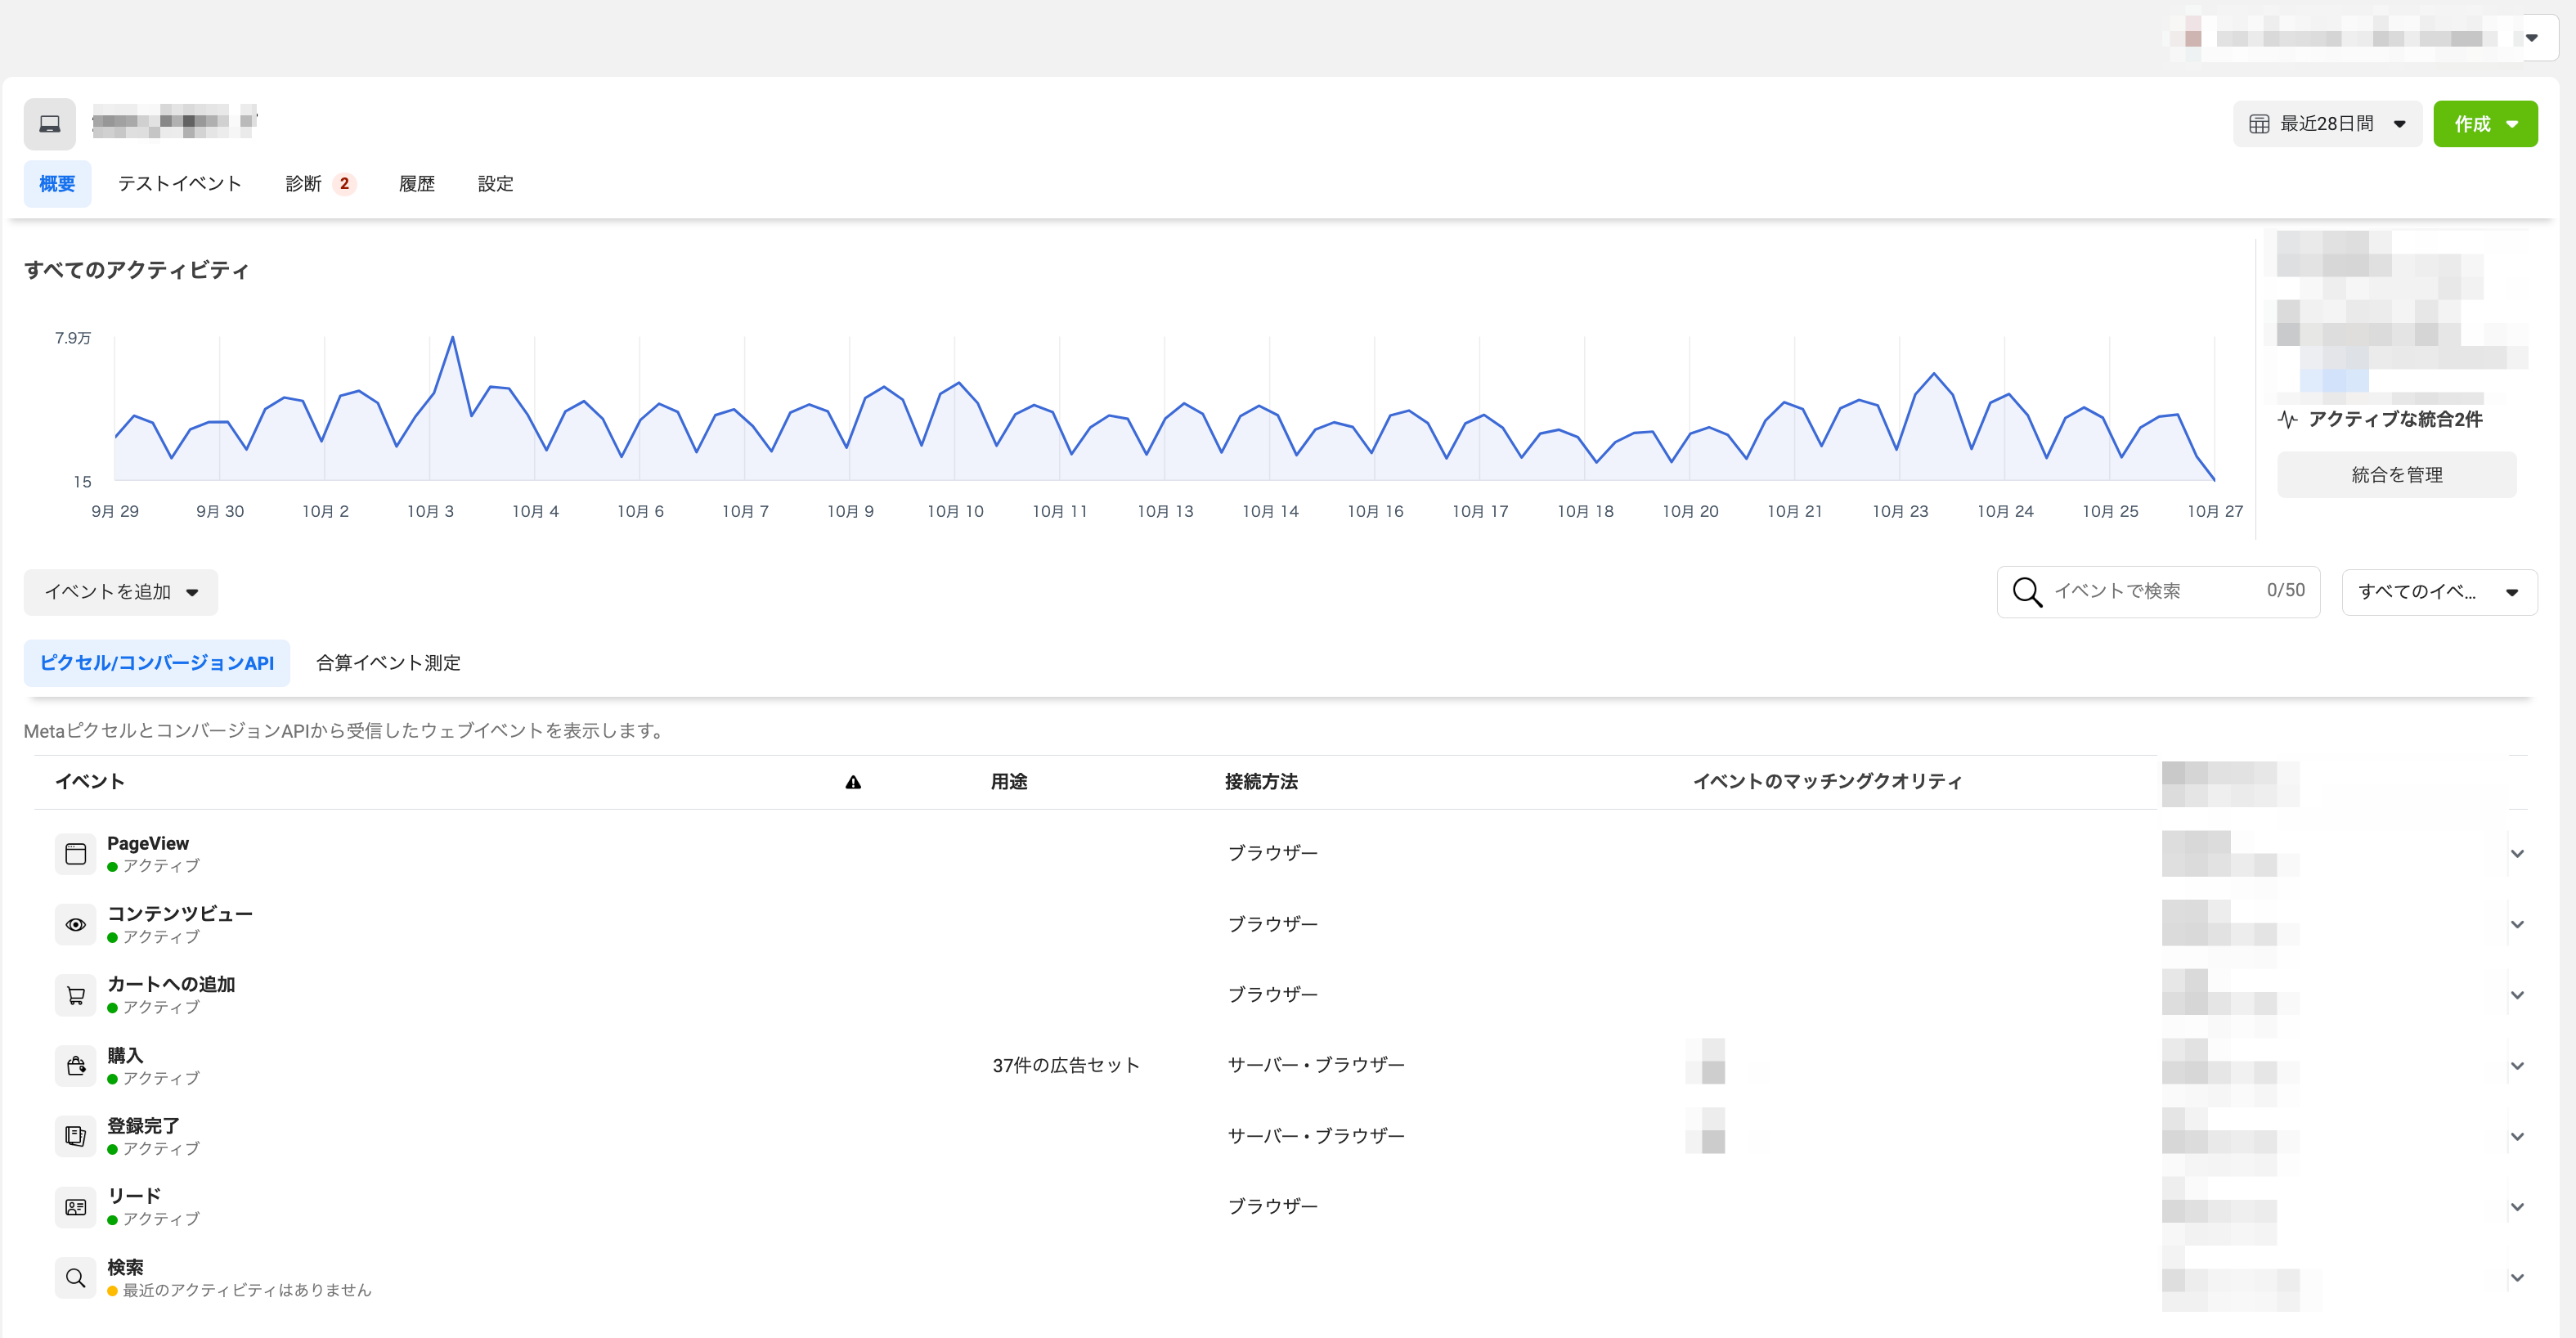Viewport: 2576px width, 1338px height.
Task: Click the red 2 badge on 診断
Action: 344,184
